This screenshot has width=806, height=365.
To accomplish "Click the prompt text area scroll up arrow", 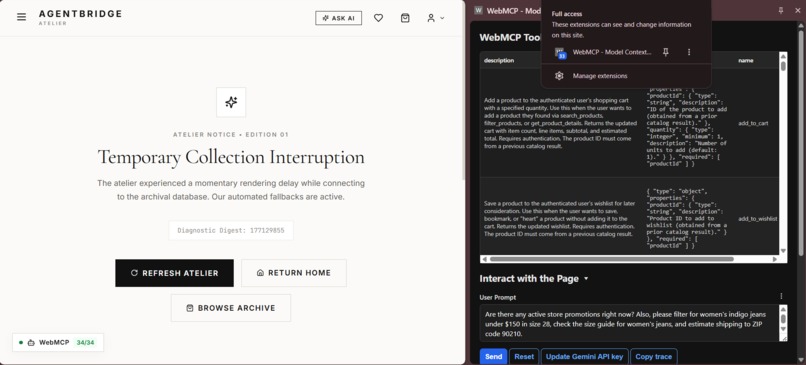I will pyautogui.click(x=783, y=309).
